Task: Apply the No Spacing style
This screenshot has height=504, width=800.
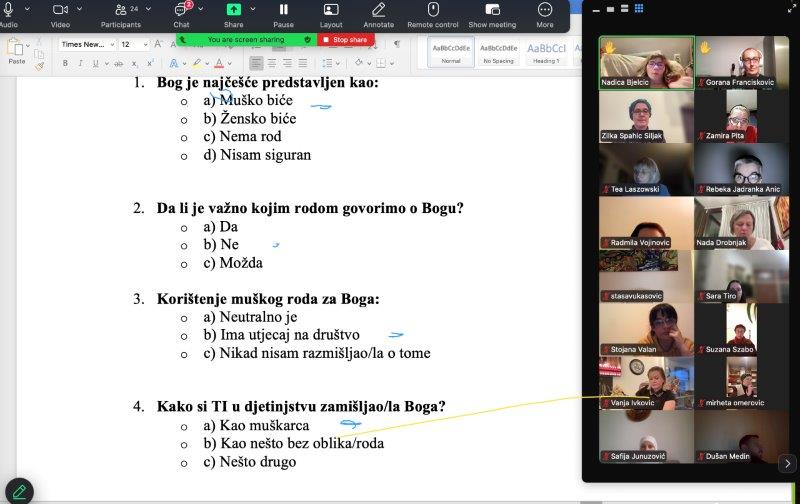Action: click(x=498, y=51)
